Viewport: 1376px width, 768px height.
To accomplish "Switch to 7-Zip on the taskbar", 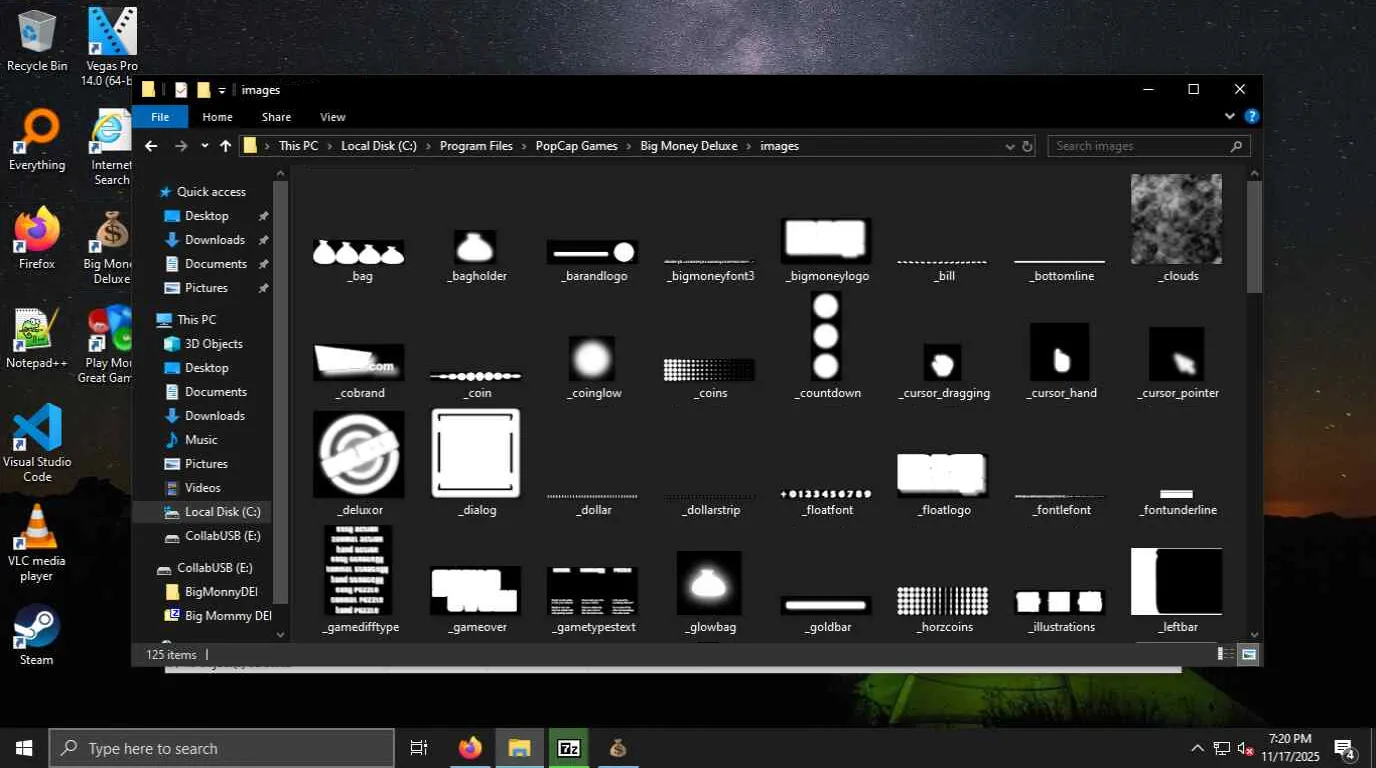I will point(569,748).
